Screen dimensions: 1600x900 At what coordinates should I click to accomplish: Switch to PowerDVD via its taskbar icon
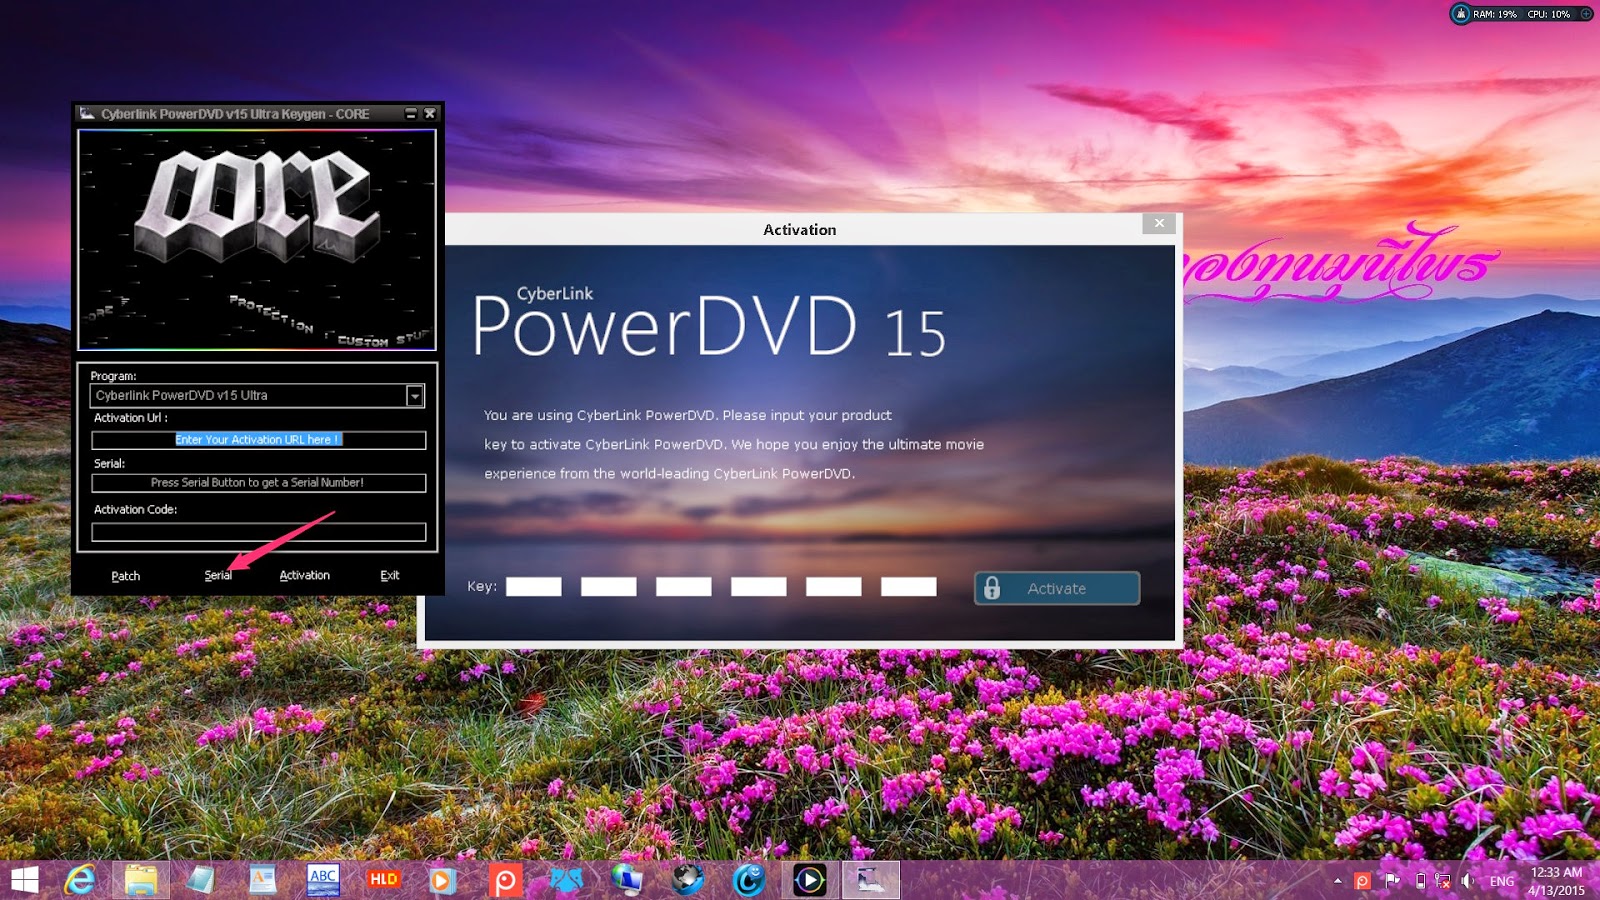[810, 880]
